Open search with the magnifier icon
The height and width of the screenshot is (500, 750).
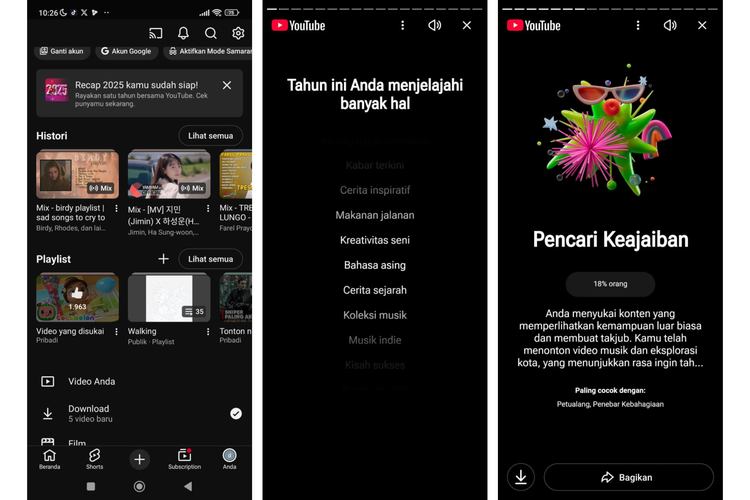click(210, 33)
